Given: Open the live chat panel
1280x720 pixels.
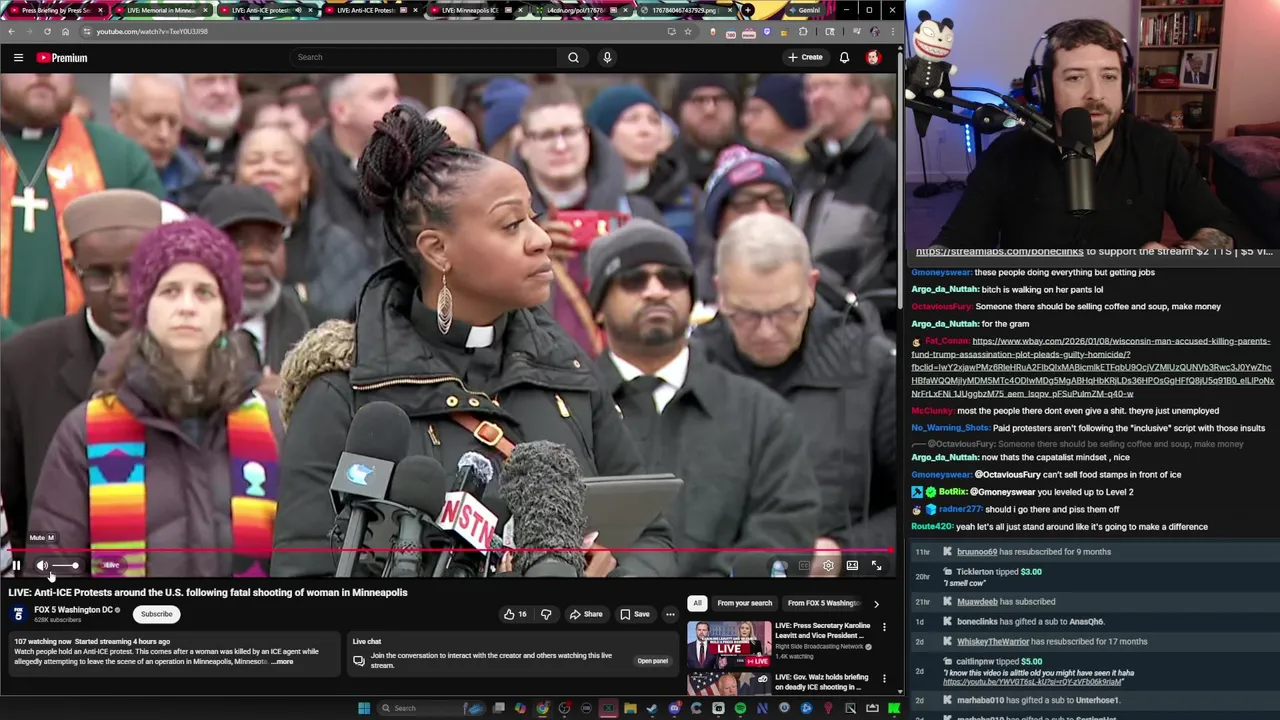Looking at the screenshot, I should (x=652, y=661).
